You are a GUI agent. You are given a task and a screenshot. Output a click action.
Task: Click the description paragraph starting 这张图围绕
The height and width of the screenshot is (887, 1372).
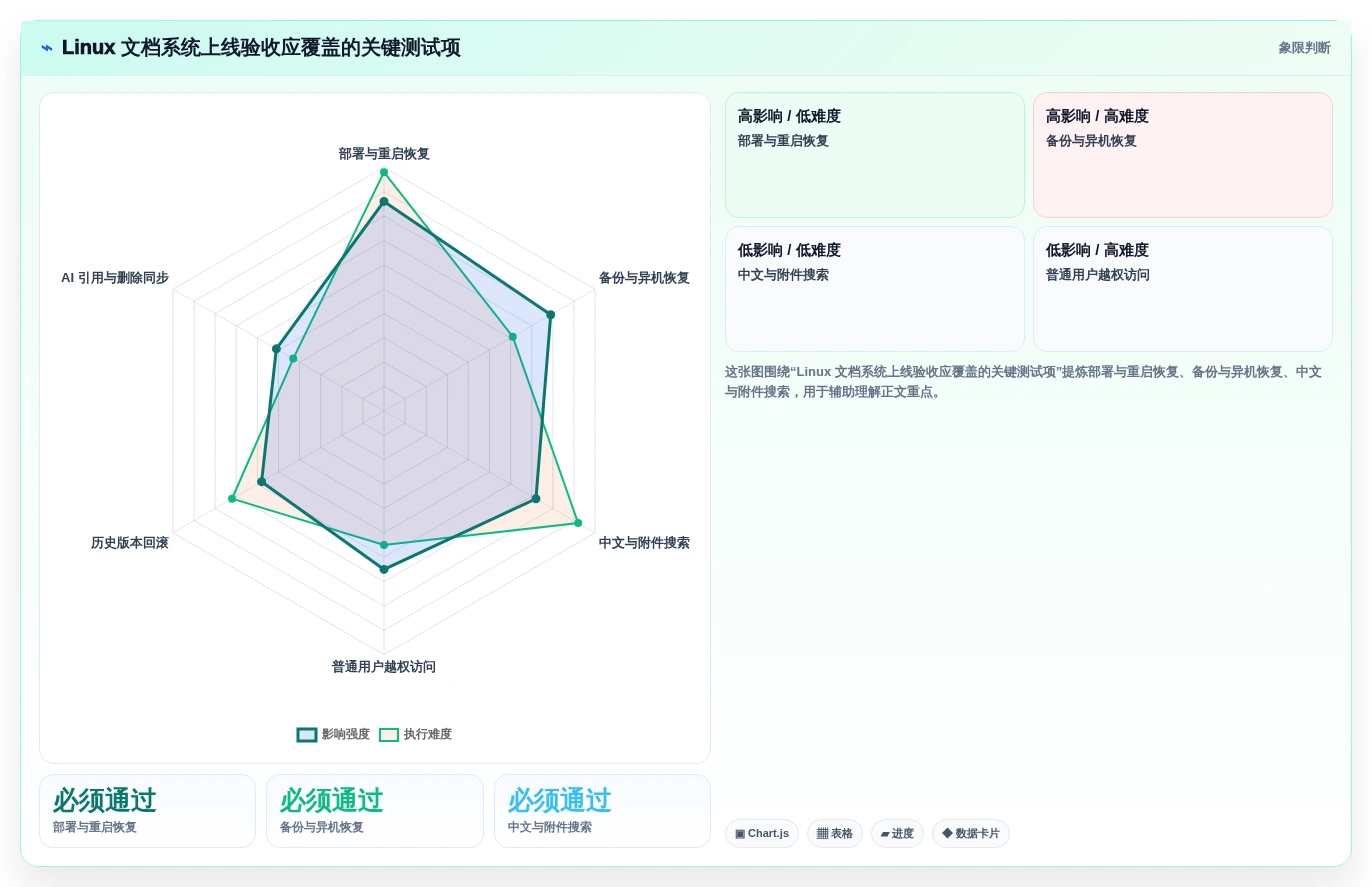[1023, 382]
